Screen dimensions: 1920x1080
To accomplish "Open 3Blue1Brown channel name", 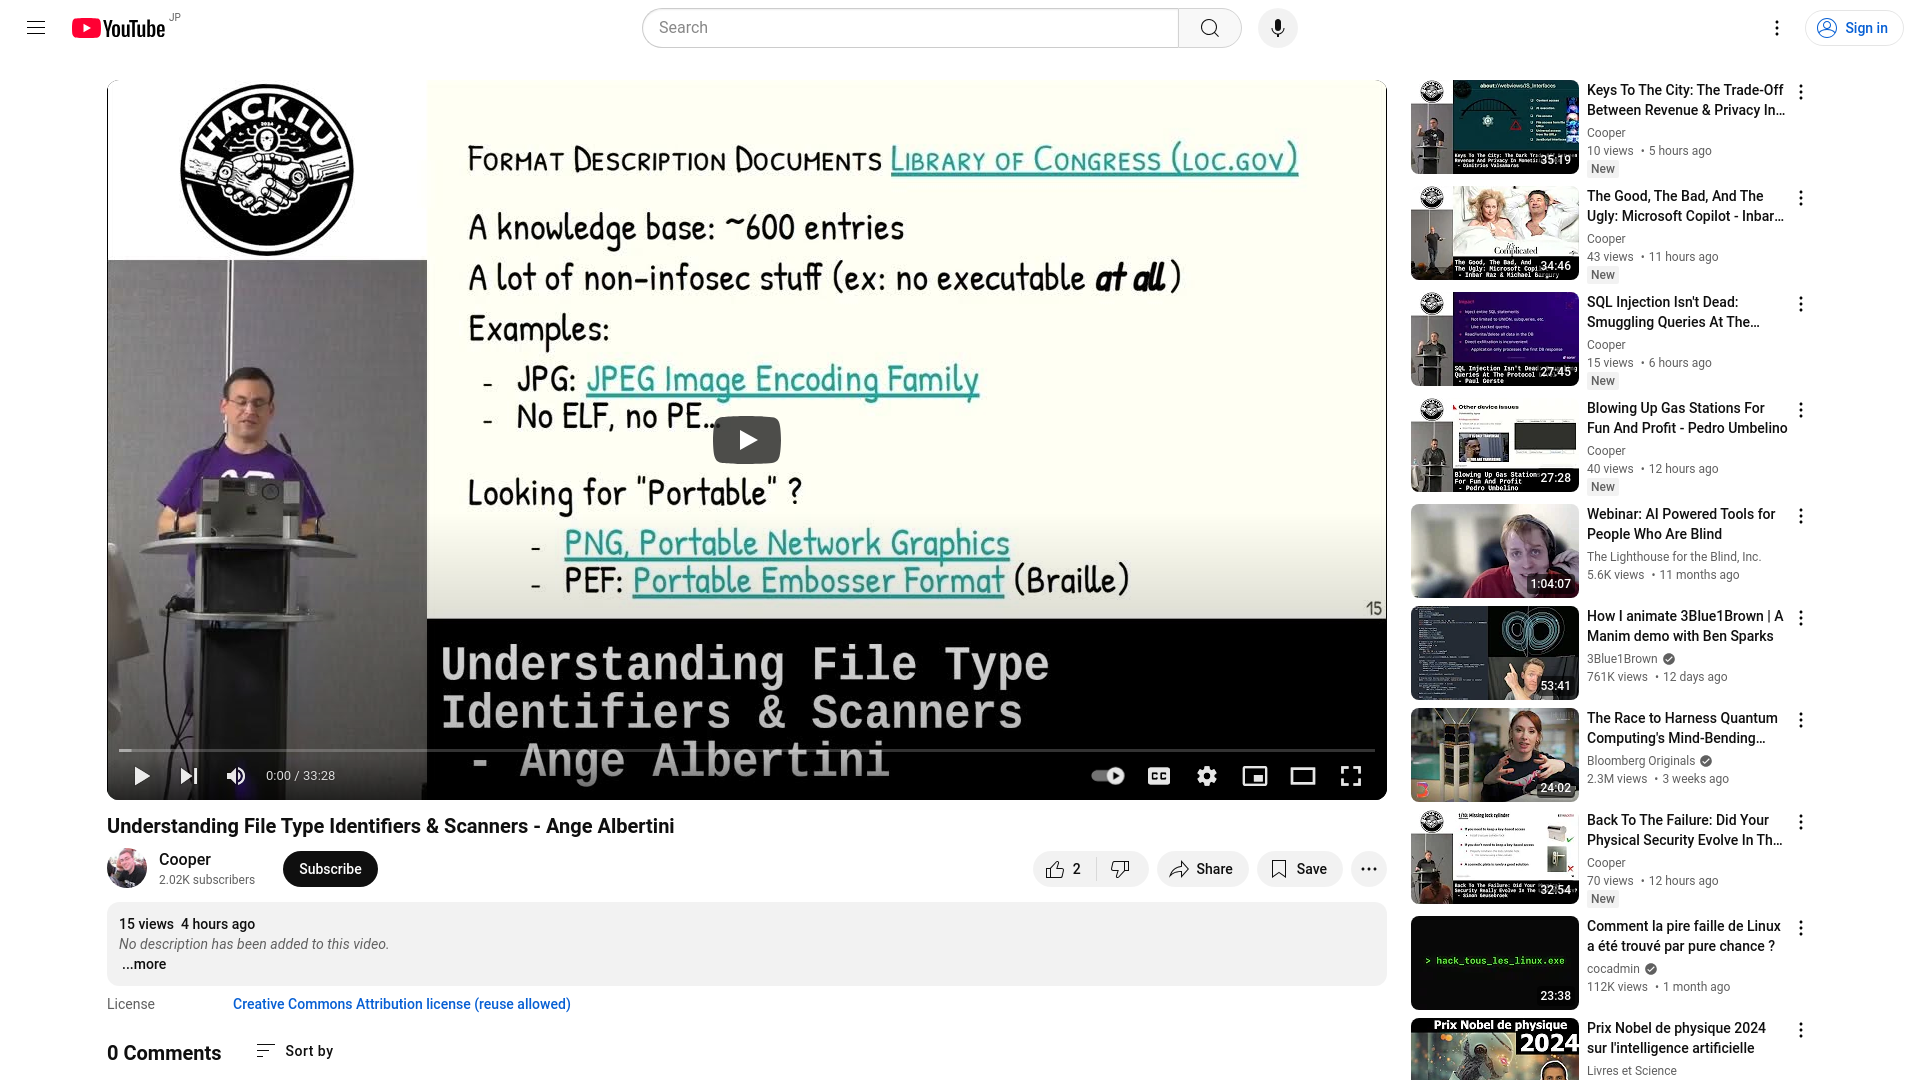I will 1622,659.
